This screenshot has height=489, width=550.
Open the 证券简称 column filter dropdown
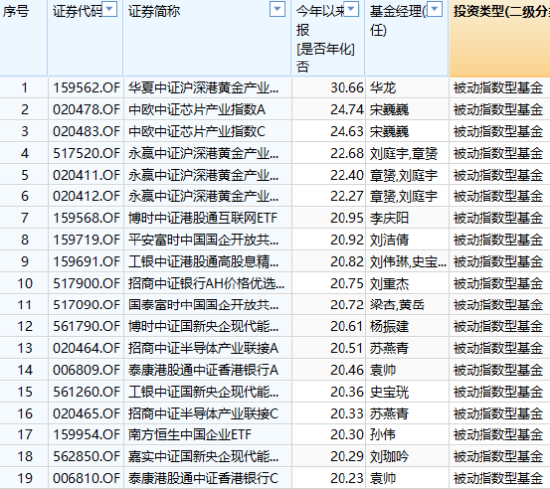277,9
